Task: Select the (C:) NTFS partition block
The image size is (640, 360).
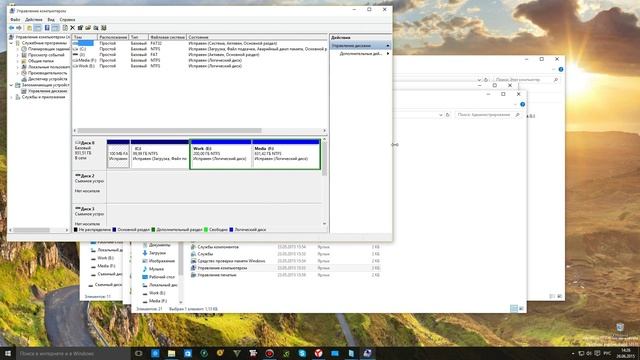Action: coord(160,154)
